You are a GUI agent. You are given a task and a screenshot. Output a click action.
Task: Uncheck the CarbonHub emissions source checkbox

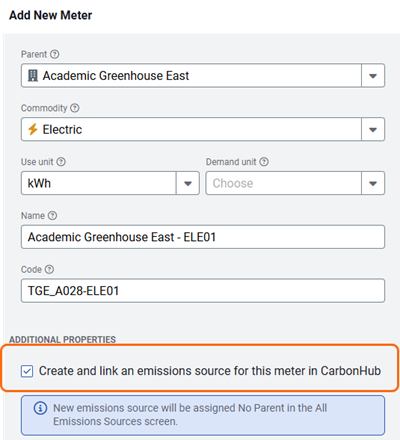point(27,371)
